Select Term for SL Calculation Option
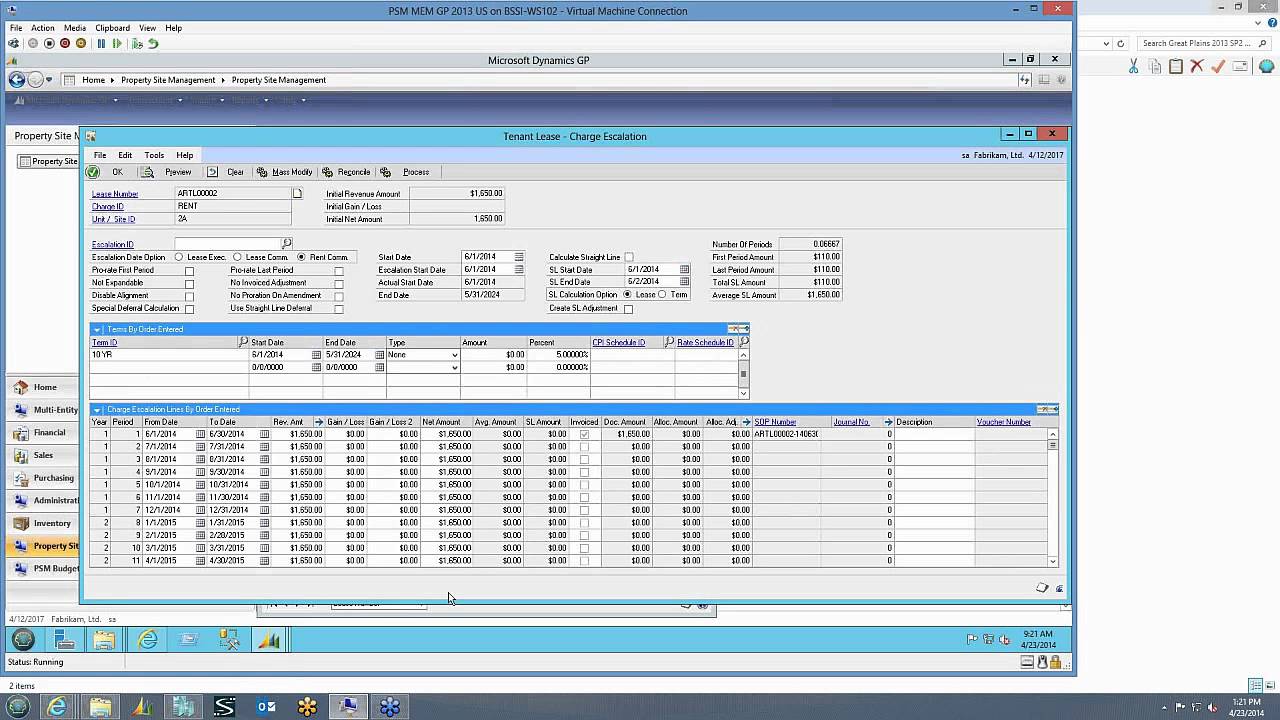1280x720 pixels. [x=662, y=295]
